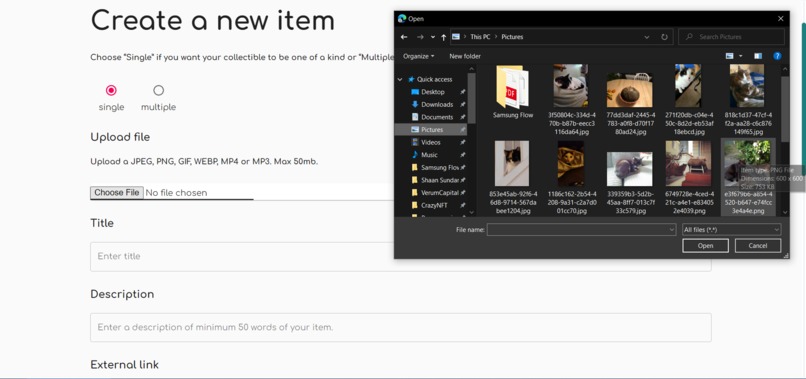This screenshot has height=379, width=806.
Task: Refresh the Pictures folder listing
Action: coord(664,37)
